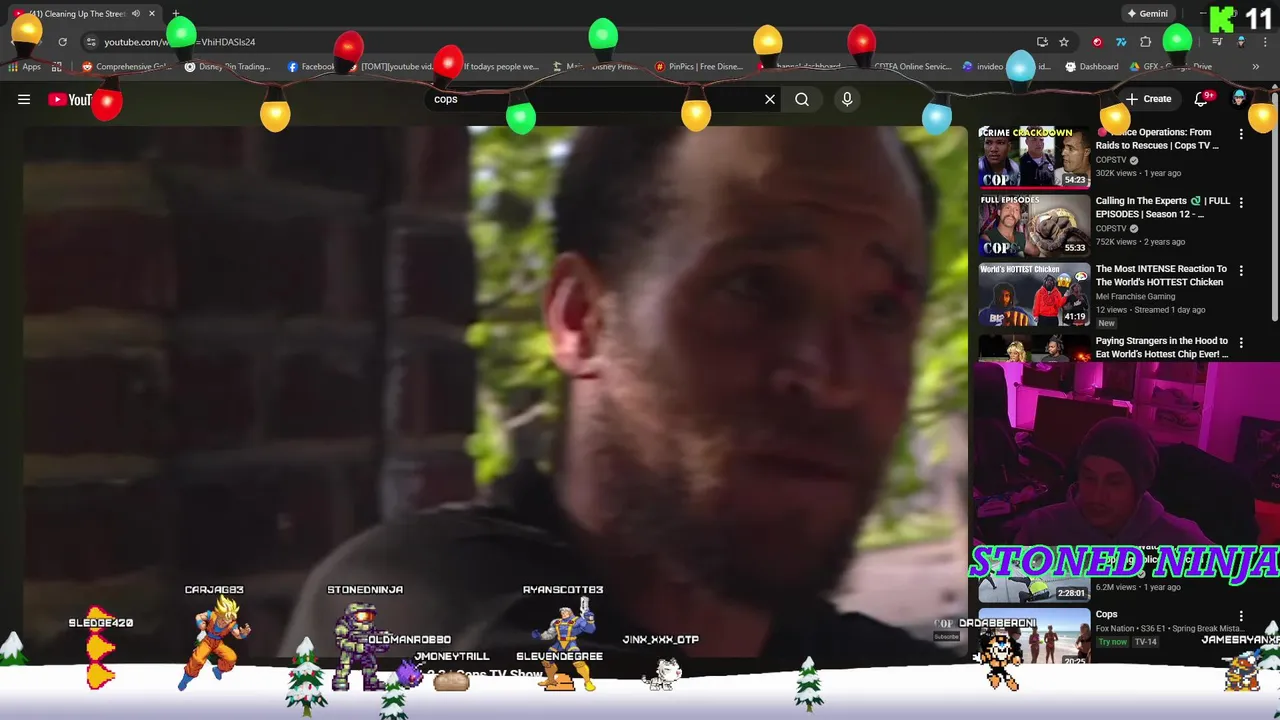Open the Disney Pin Trading bookmark
Image resolution: width=1280 pixels, height=720 pixels.
coord(228,67)
